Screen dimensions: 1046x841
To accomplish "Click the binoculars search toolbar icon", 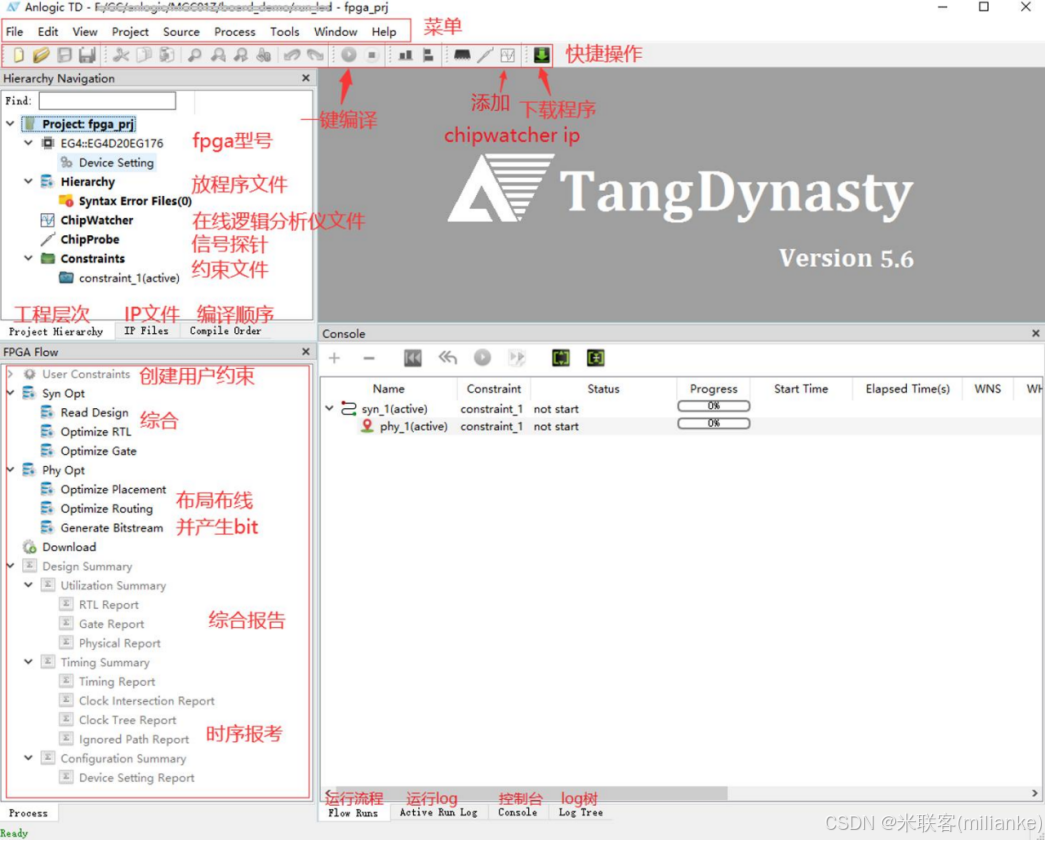I will click(x=264, y=55).
